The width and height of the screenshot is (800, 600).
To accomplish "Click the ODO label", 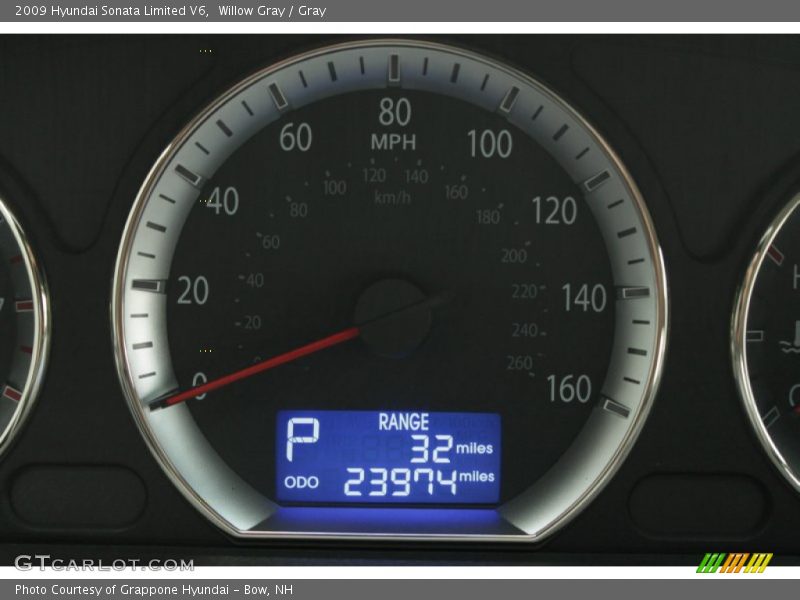I will tap(301, 482).
